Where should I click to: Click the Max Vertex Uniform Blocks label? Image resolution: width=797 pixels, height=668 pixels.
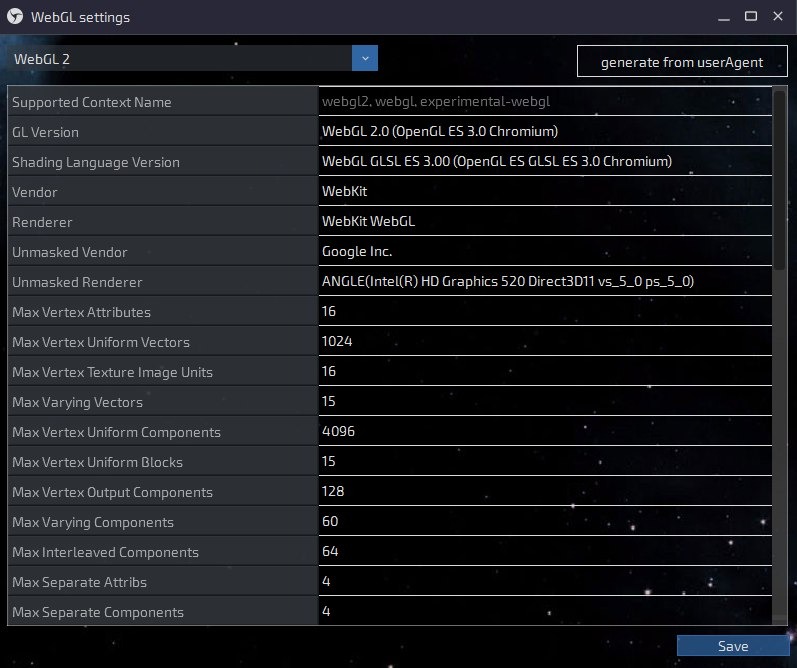97,462
